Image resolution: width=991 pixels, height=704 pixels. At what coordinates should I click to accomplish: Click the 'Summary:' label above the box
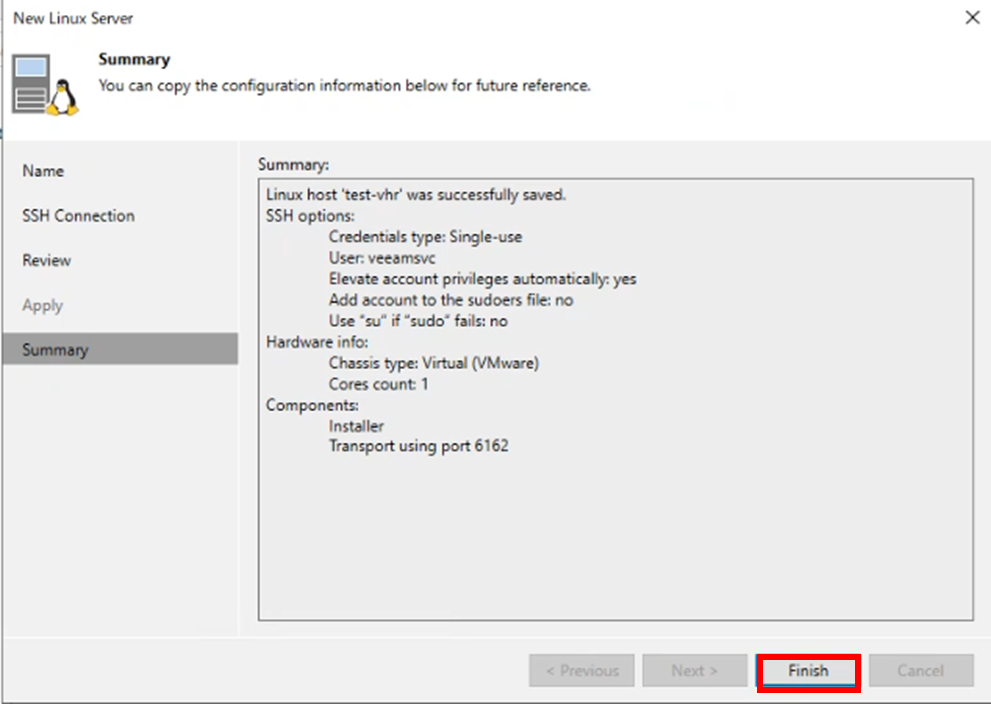(293, 165)
